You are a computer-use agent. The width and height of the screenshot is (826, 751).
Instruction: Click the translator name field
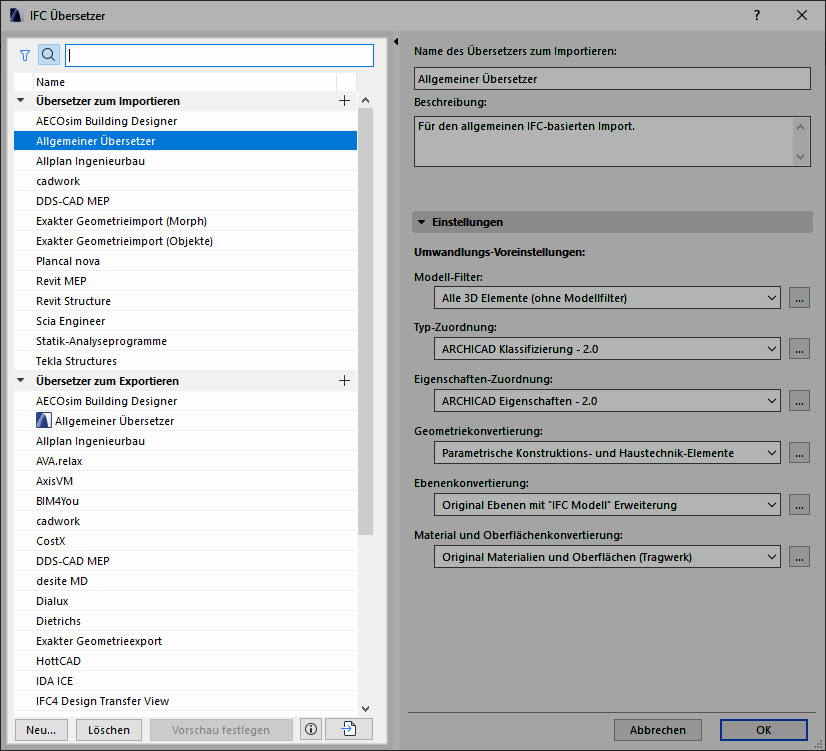point(612,78)
